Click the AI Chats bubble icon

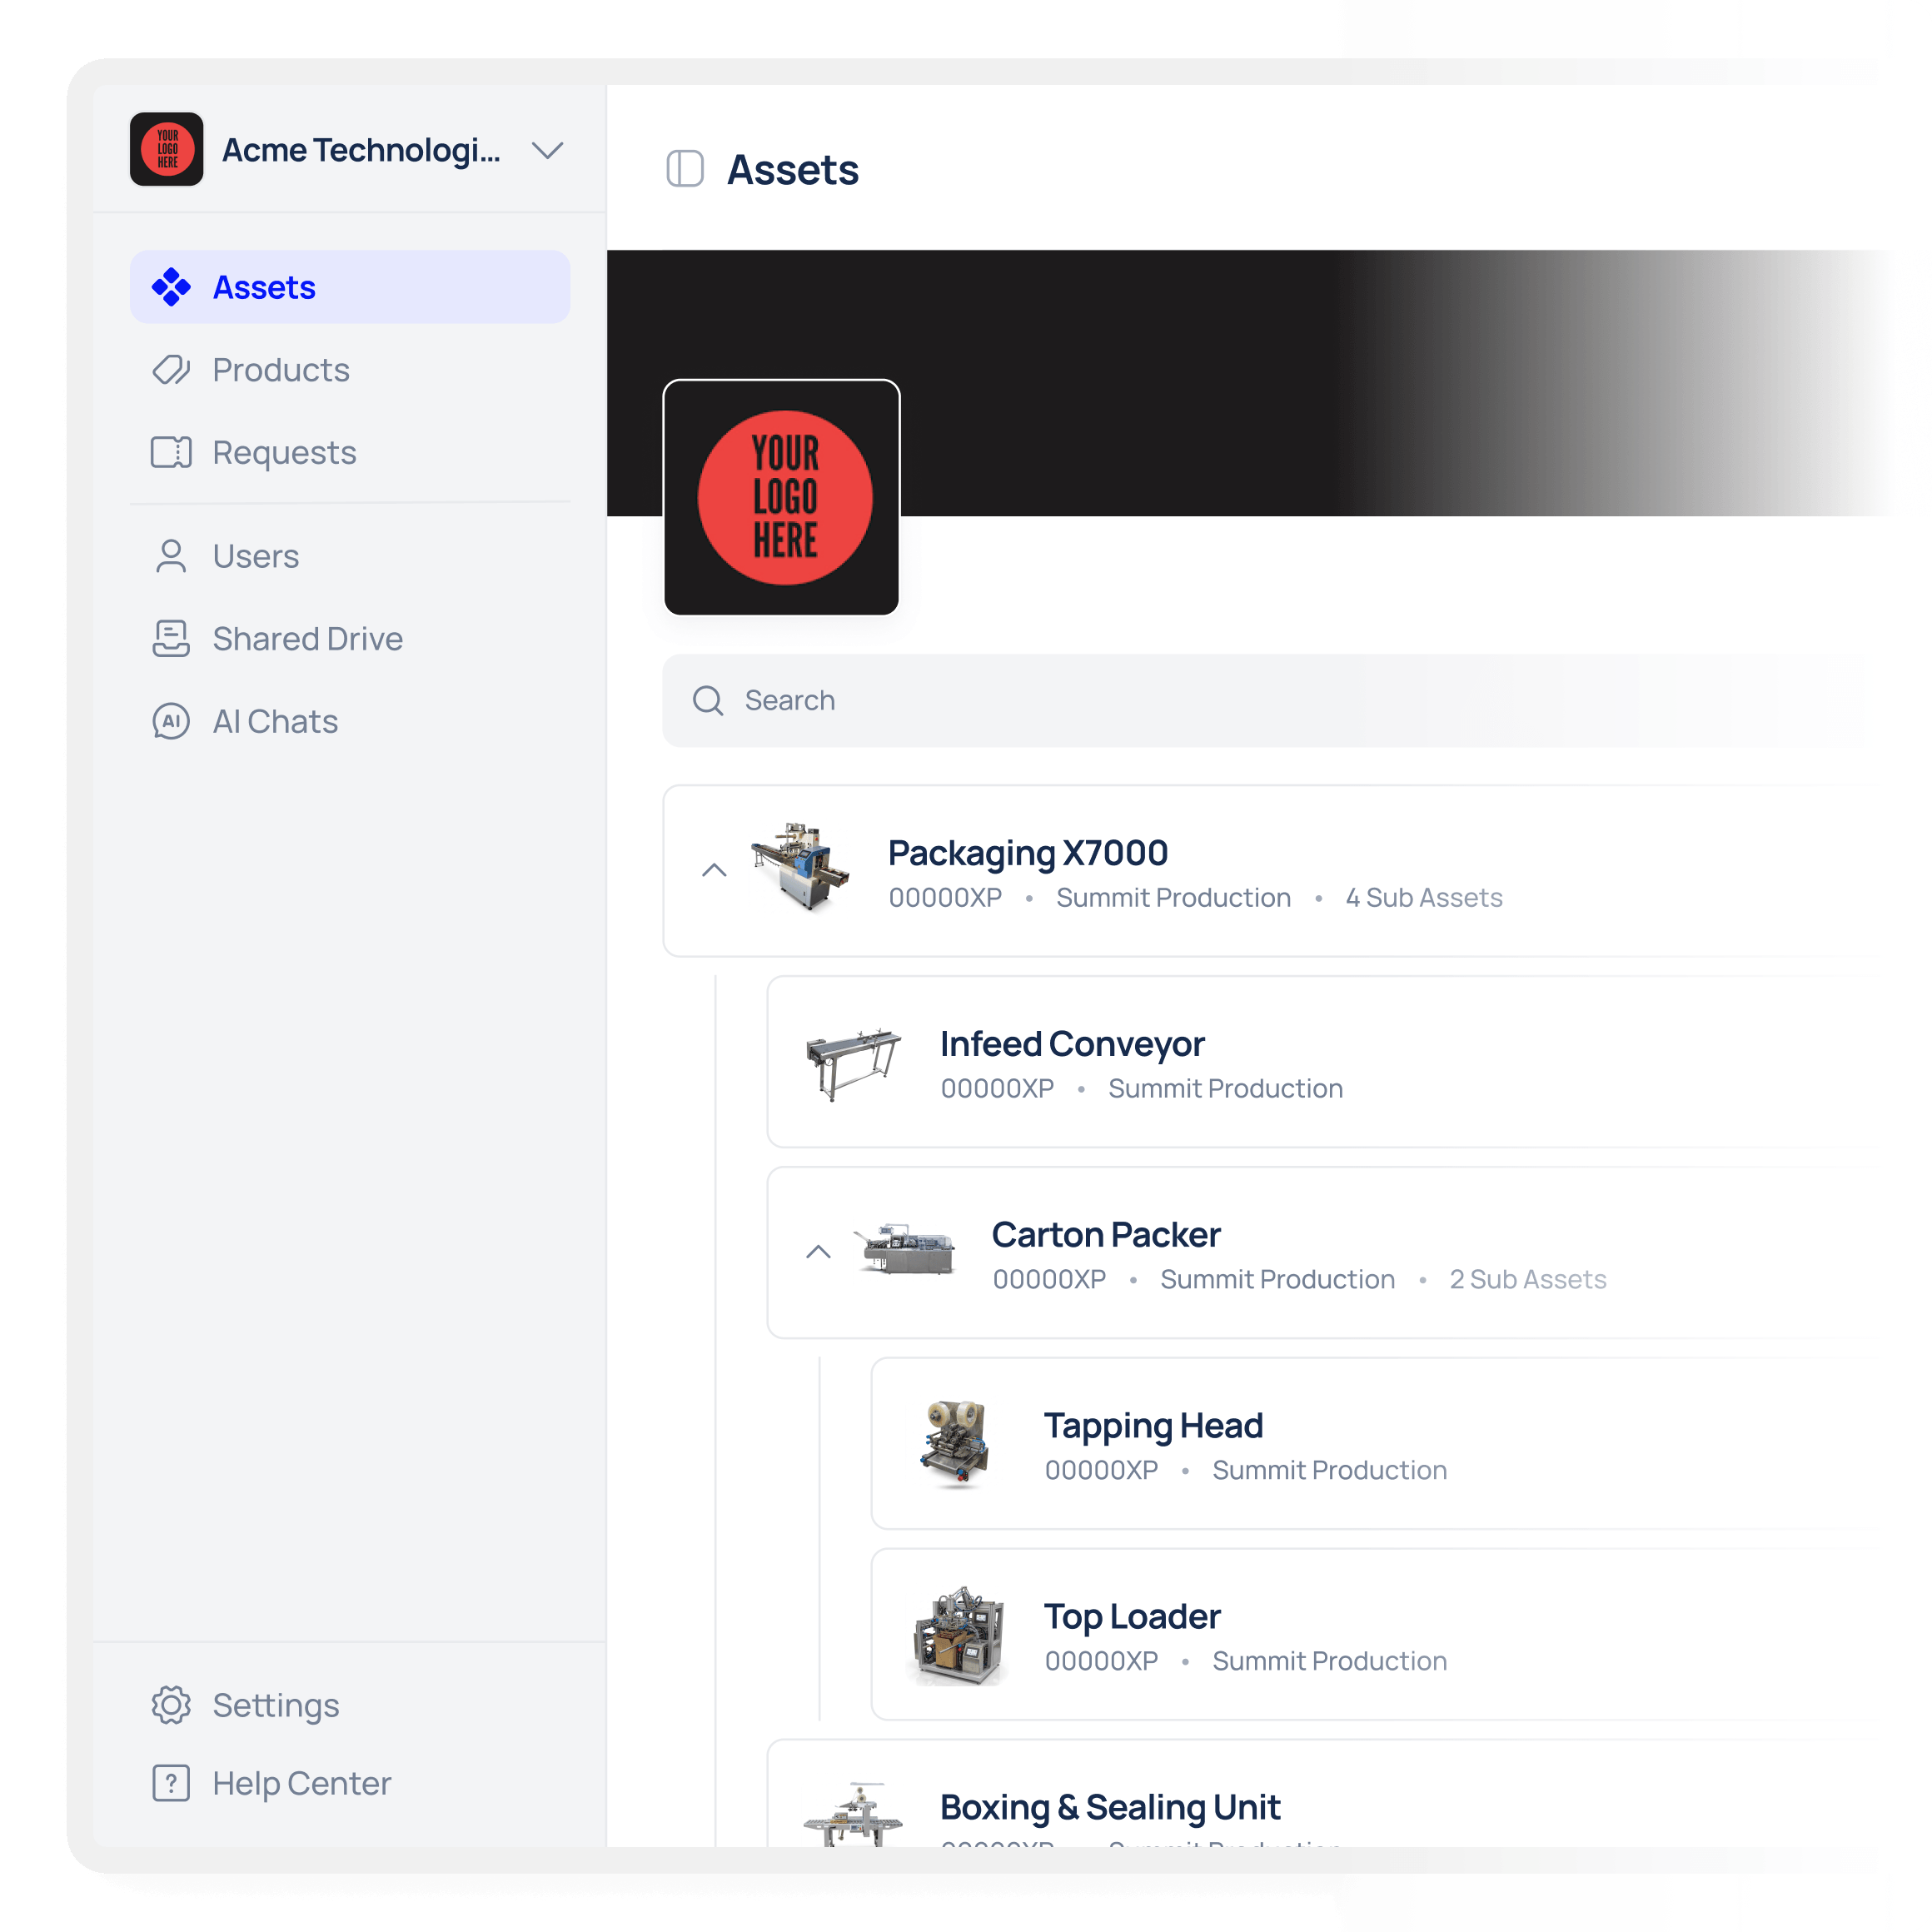171,721
